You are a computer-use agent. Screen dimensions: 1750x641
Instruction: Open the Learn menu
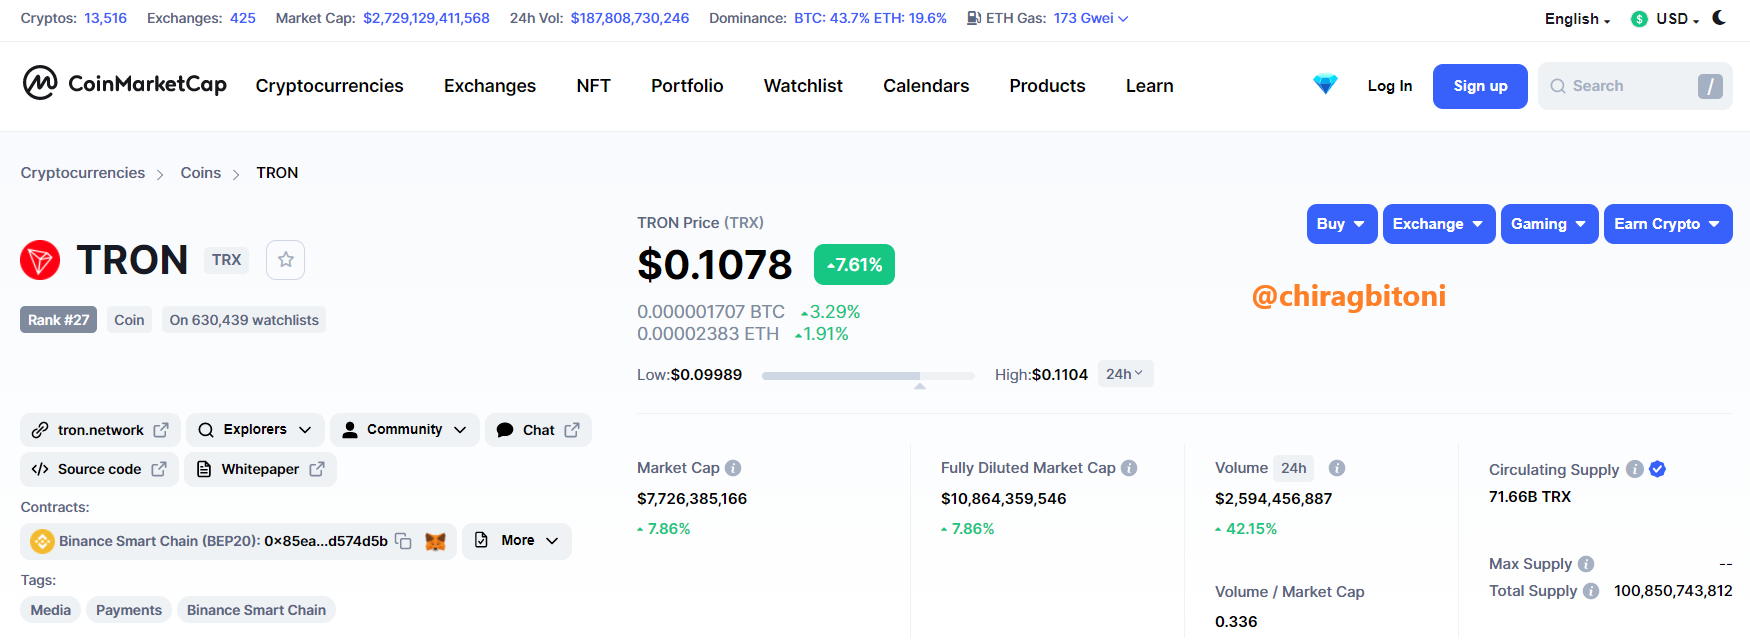(x=1149, y=86)
